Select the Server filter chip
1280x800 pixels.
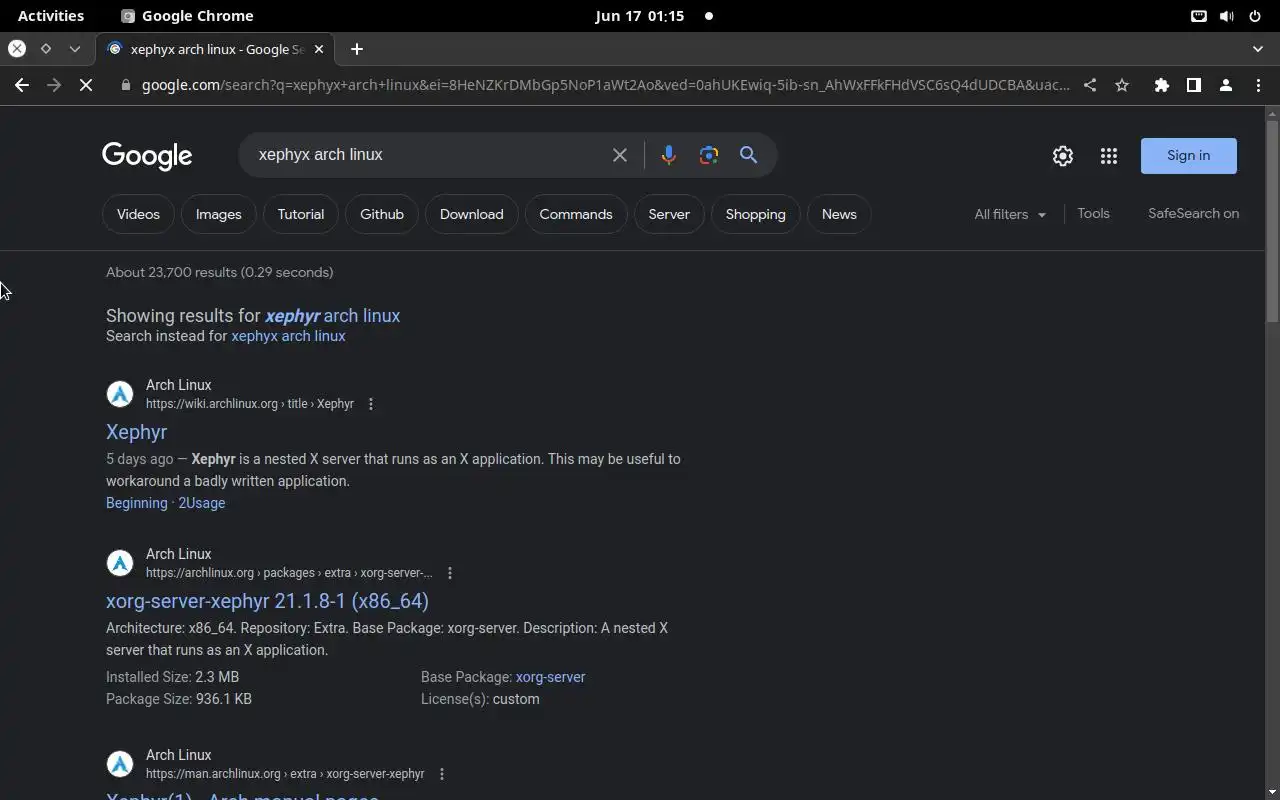click(669, 214)
